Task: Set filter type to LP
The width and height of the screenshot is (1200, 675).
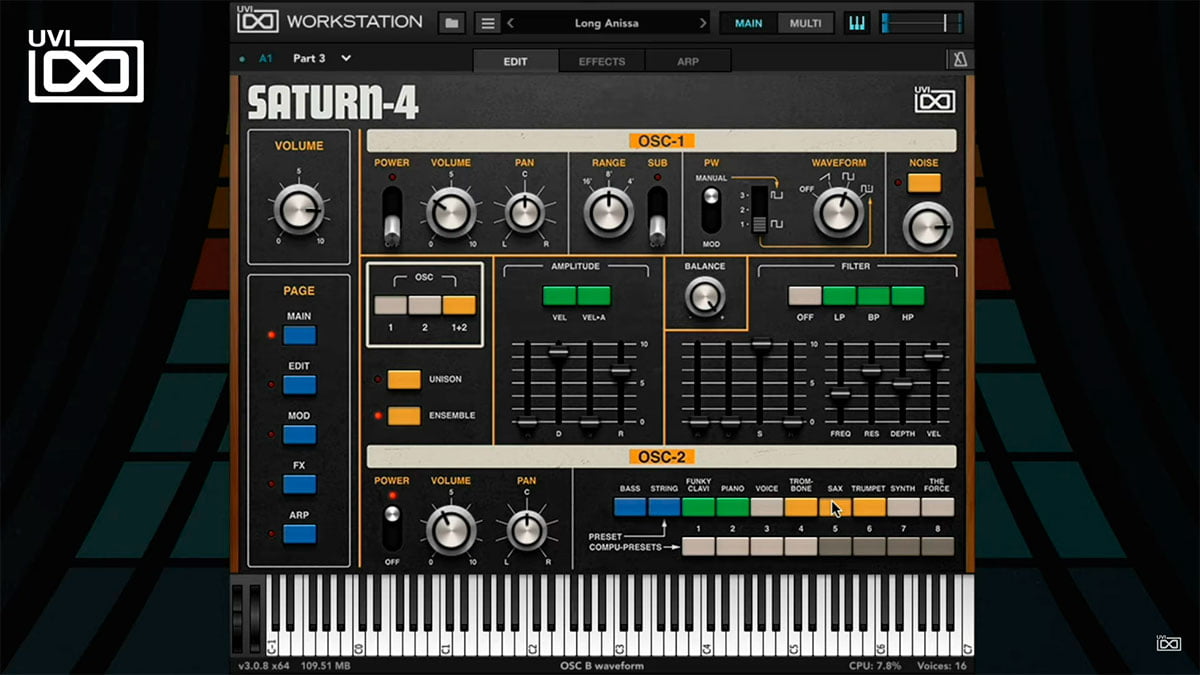Action: pyautogui.click(x=839, y=295)
